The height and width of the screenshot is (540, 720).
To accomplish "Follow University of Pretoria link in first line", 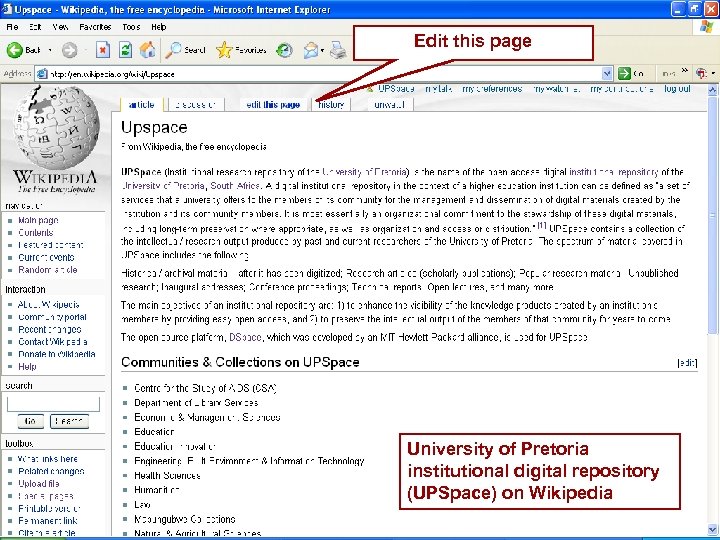I will (x=365, y=172).
